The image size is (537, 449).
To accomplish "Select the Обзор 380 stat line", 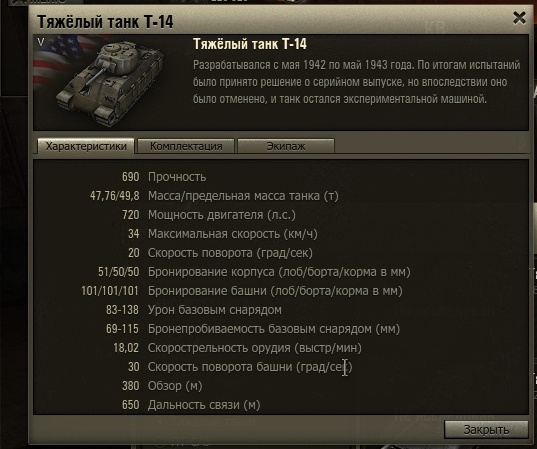I will [x=162, y=386].
